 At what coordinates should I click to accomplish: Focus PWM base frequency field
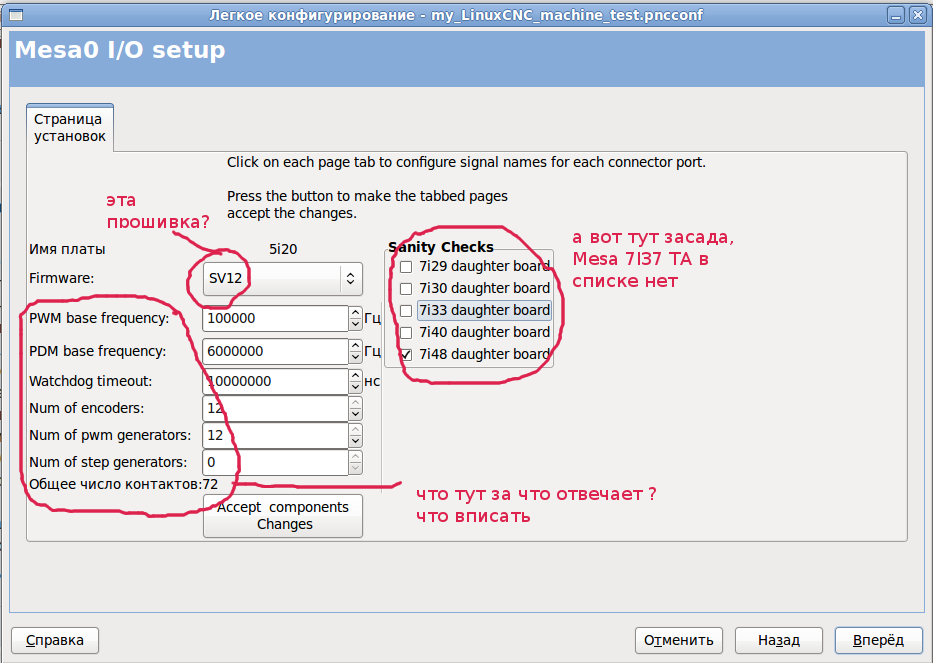275,318
